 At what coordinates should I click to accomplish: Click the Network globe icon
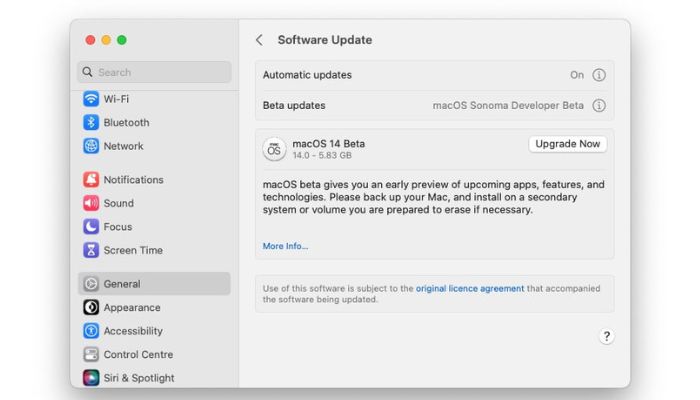point(91,146)
